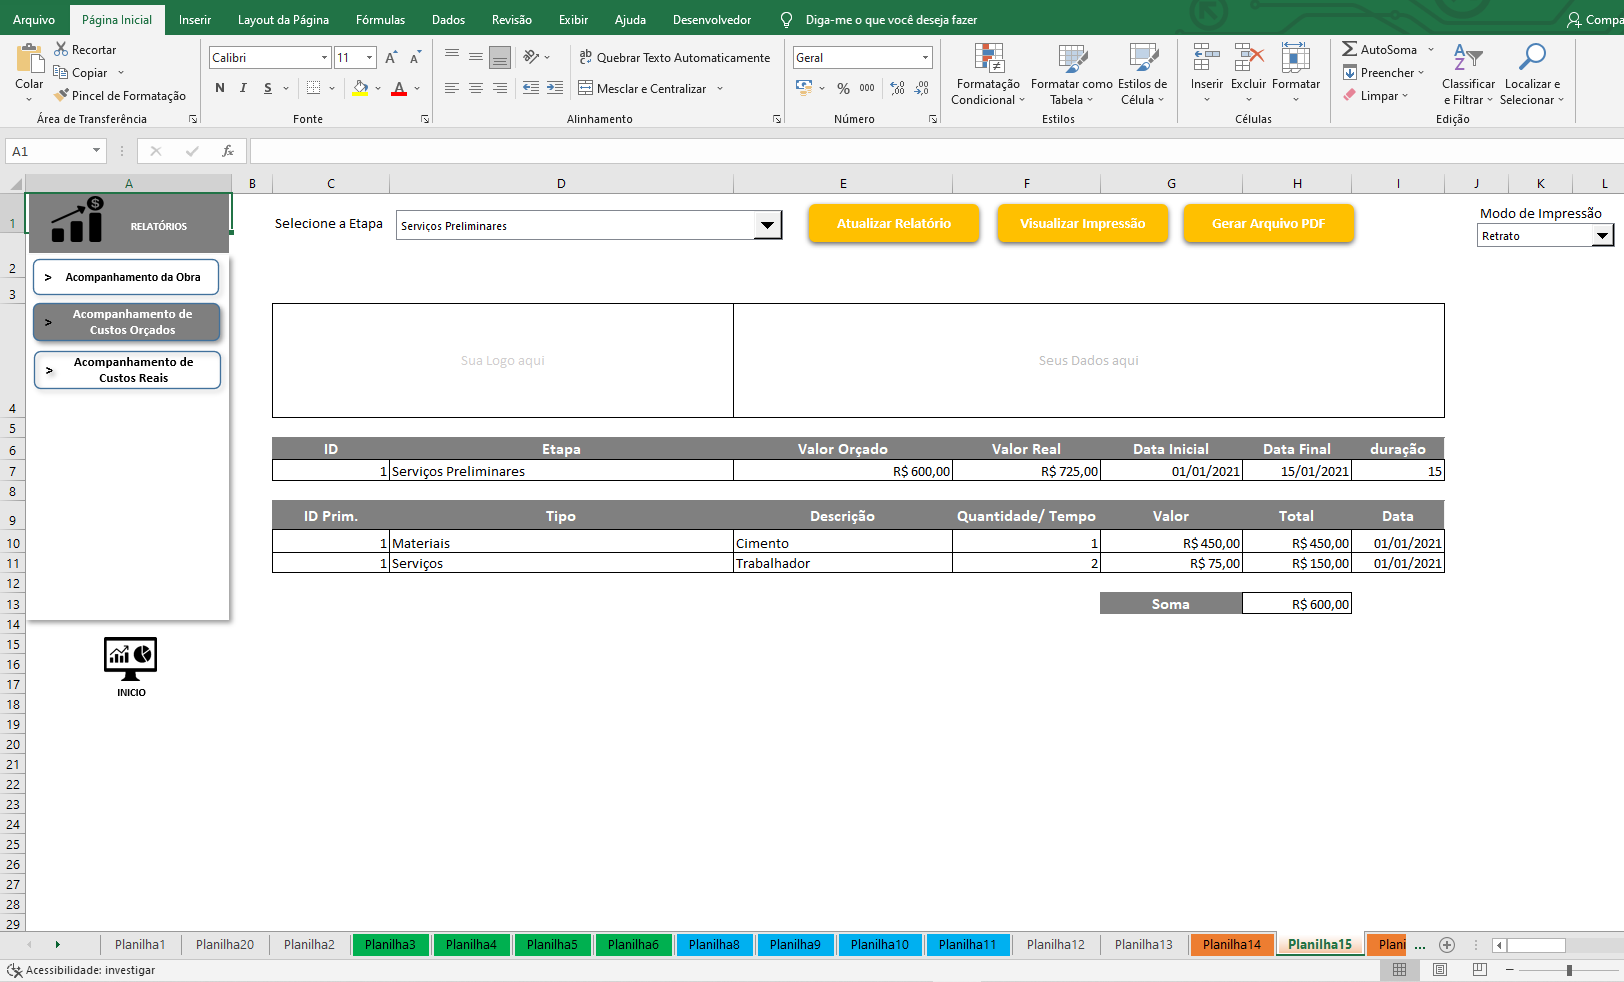Expand the Modo de Impressão dropdown
The width and height of the screenshot is (1624, 982).
[1602, 236]
